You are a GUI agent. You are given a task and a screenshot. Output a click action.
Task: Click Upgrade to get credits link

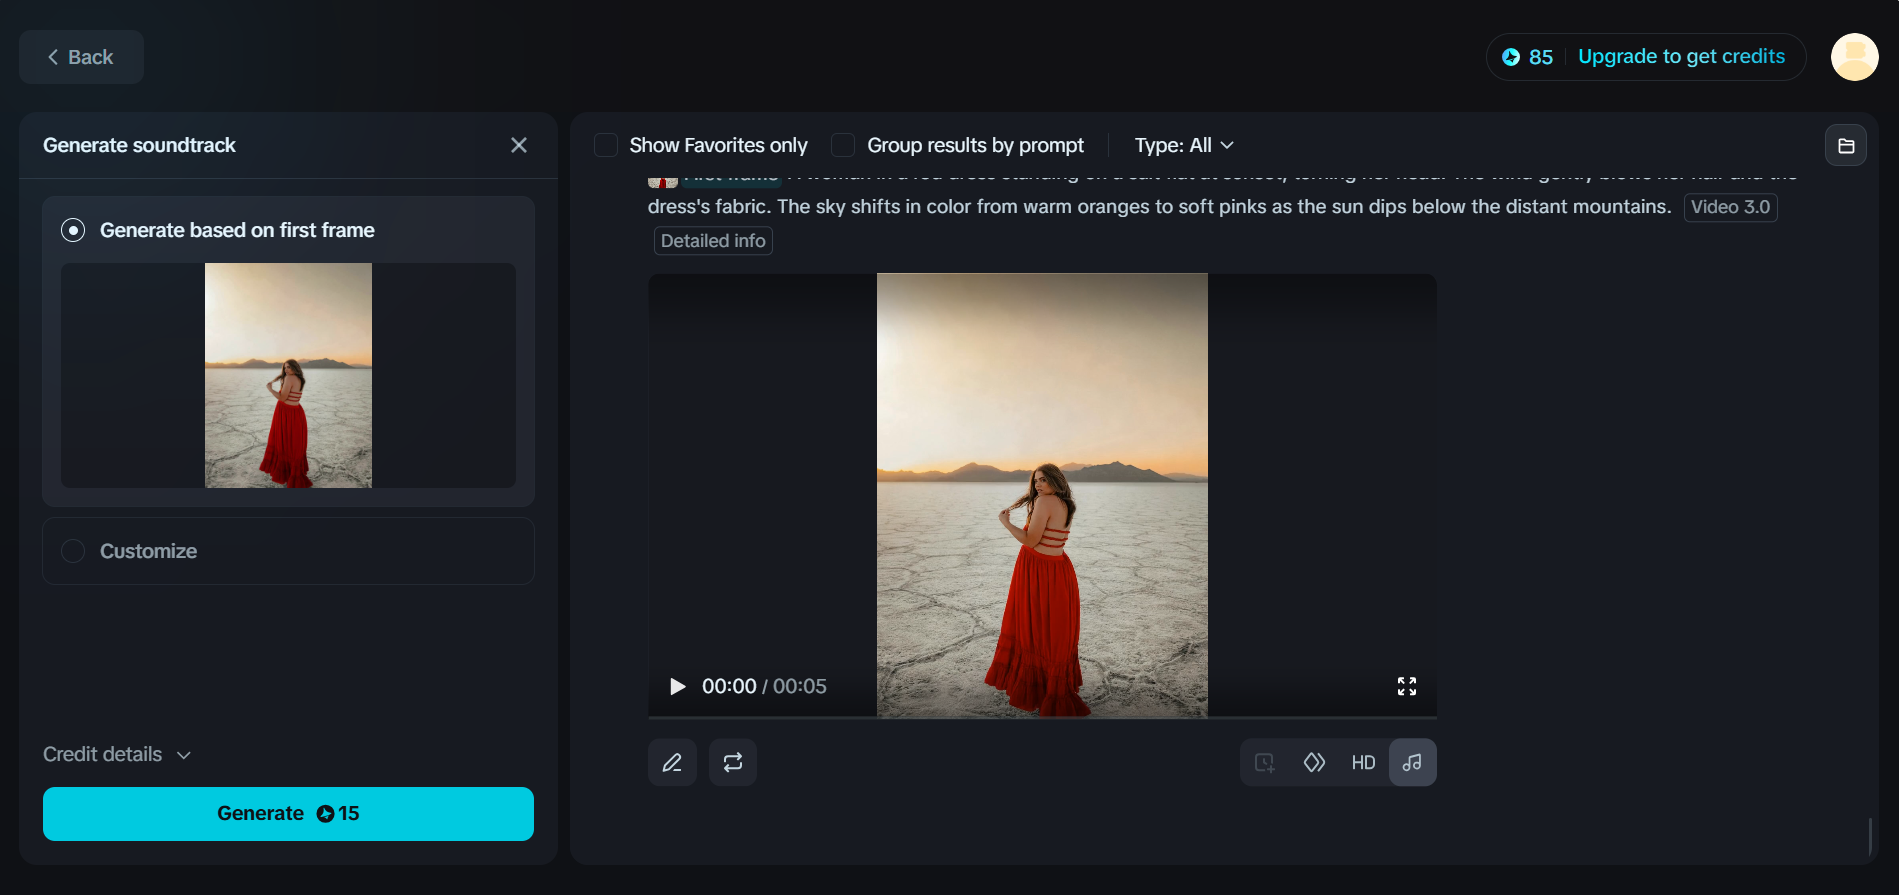(1681, 56)
